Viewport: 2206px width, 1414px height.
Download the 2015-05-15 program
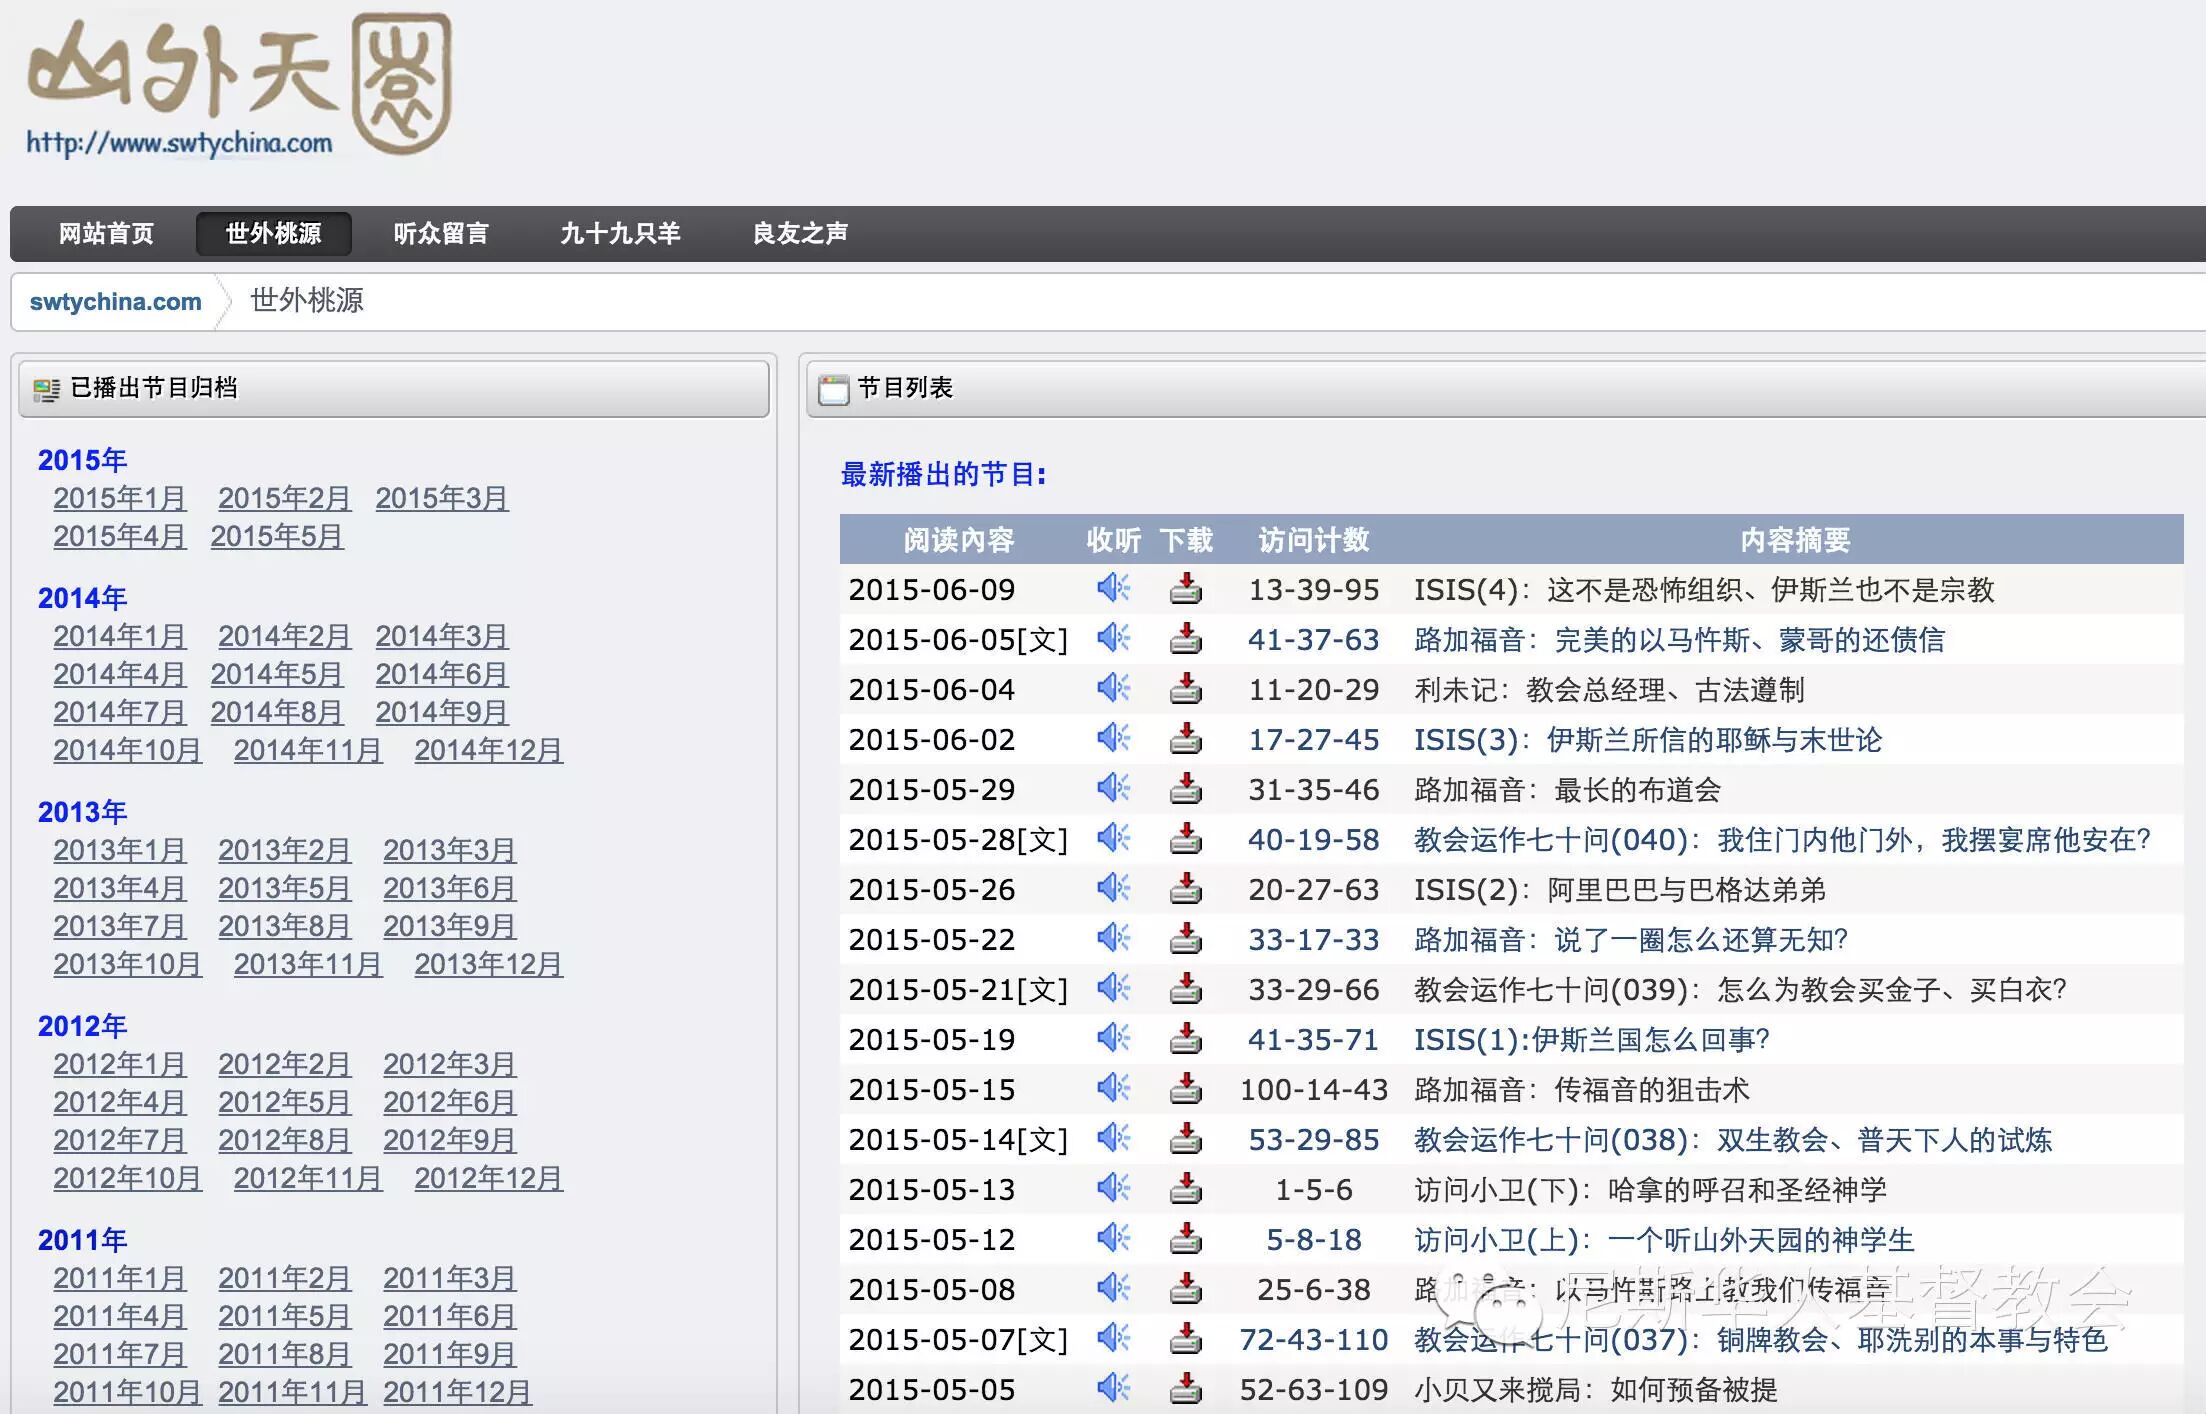point(1185,1089)
